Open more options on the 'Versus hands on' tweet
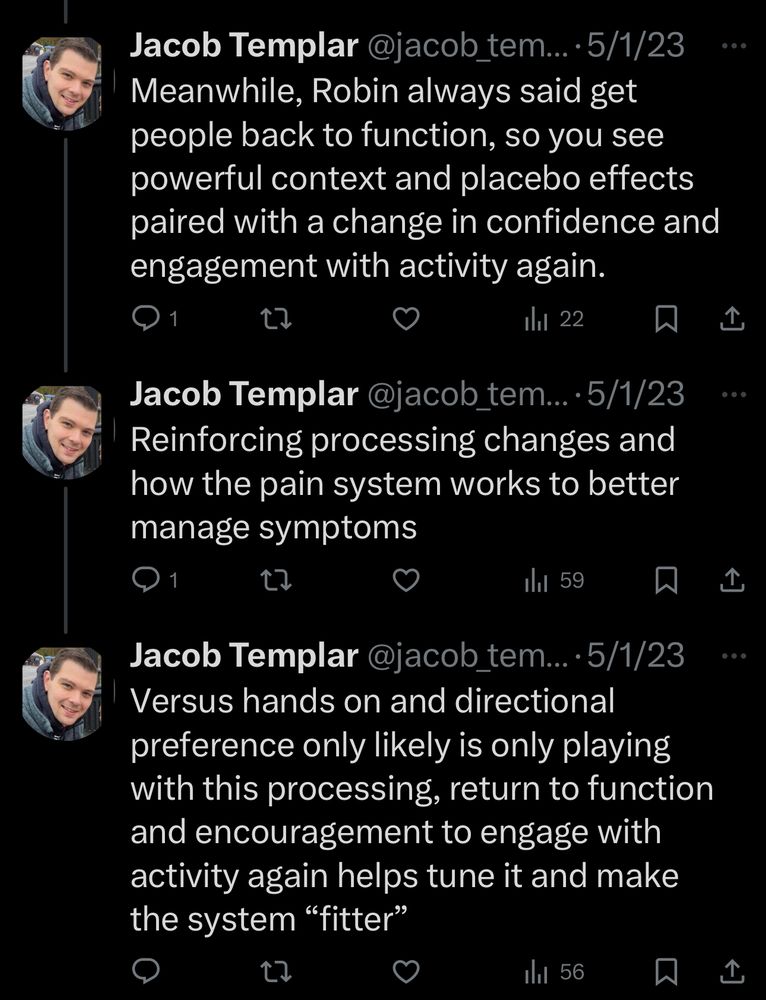 click(x=733, y=656)
